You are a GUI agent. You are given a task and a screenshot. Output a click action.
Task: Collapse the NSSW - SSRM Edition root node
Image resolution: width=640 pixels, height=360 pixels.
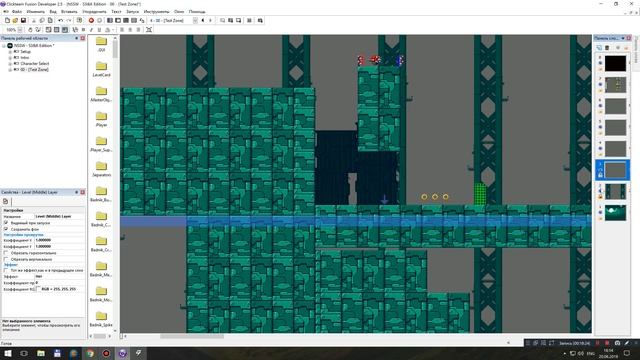point(4,46)
